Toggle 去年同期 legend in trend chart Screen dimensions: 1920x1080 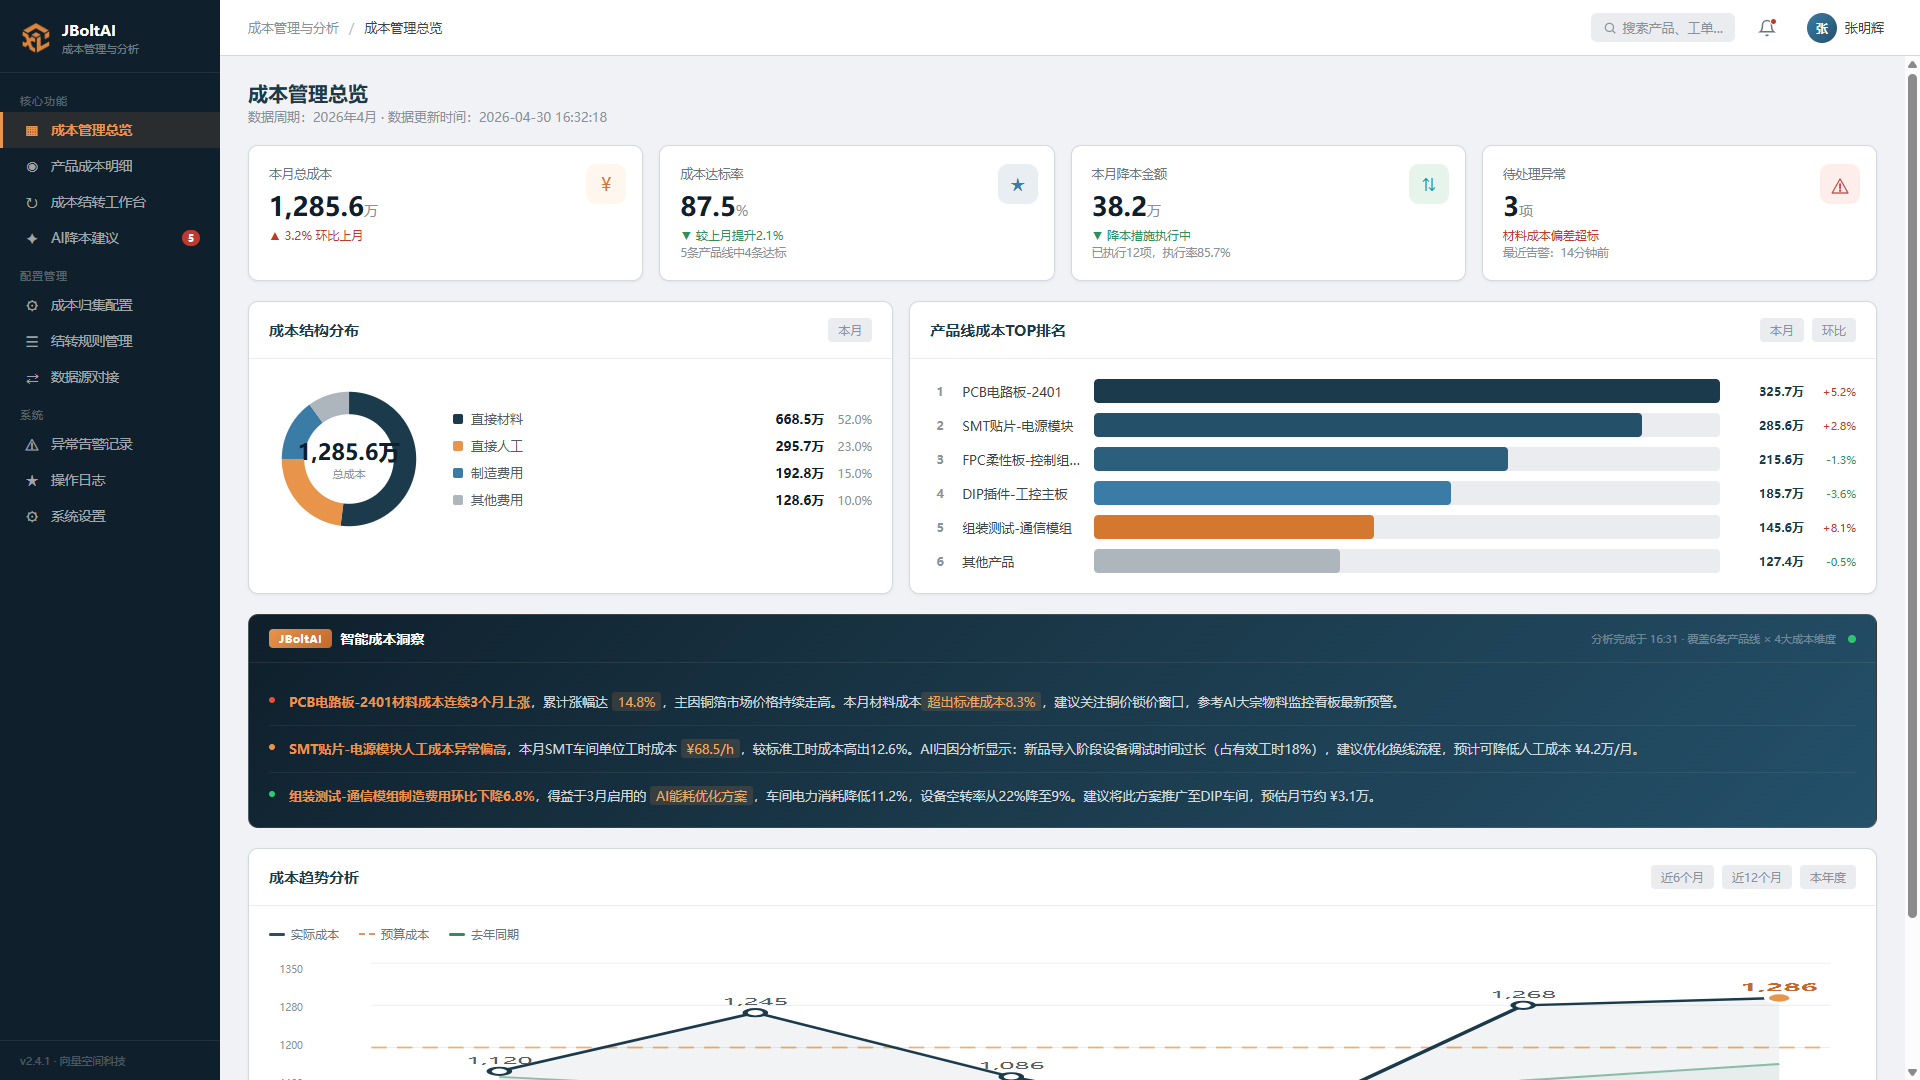tap(484, 935)
